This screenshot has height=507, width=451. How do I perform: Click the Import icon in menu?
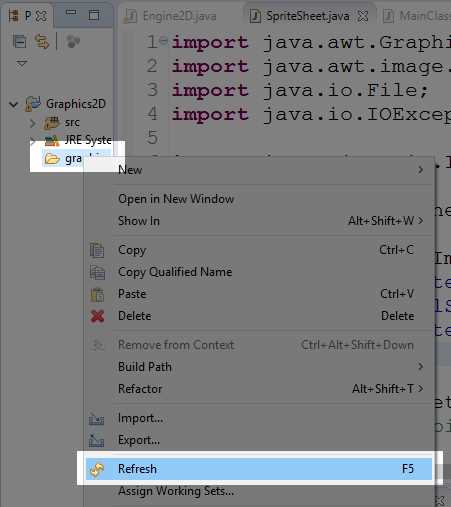click(x=97, y=419)
